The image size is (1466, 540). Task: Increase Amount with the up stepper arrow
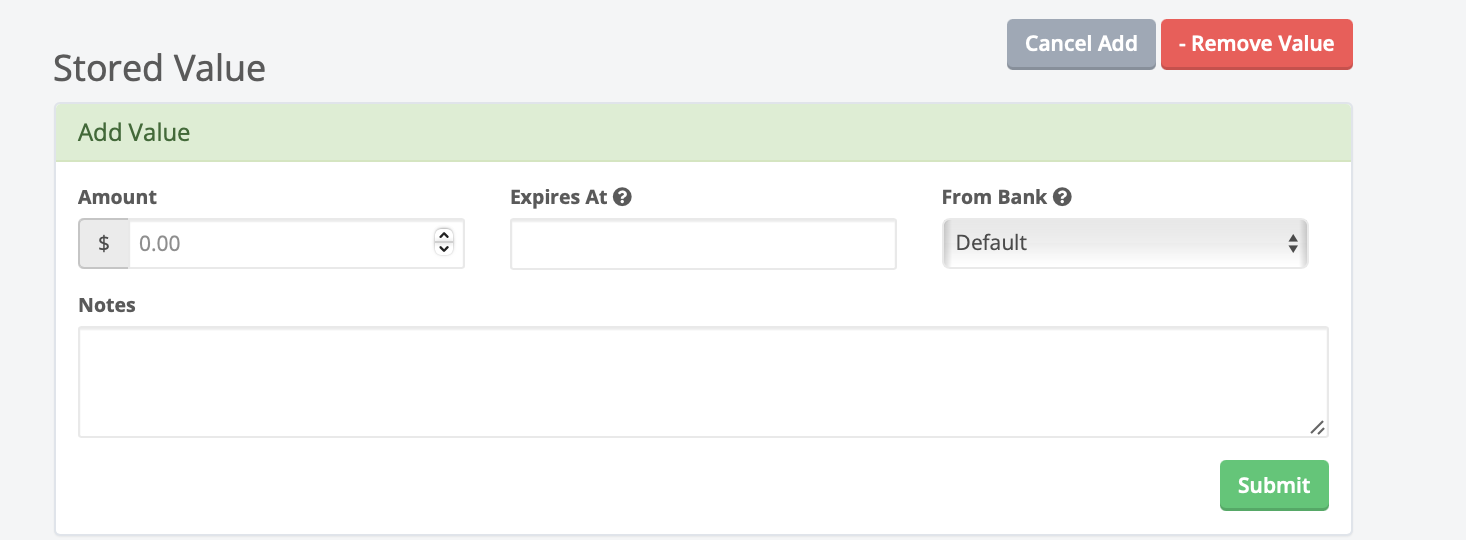click(444, 236)
